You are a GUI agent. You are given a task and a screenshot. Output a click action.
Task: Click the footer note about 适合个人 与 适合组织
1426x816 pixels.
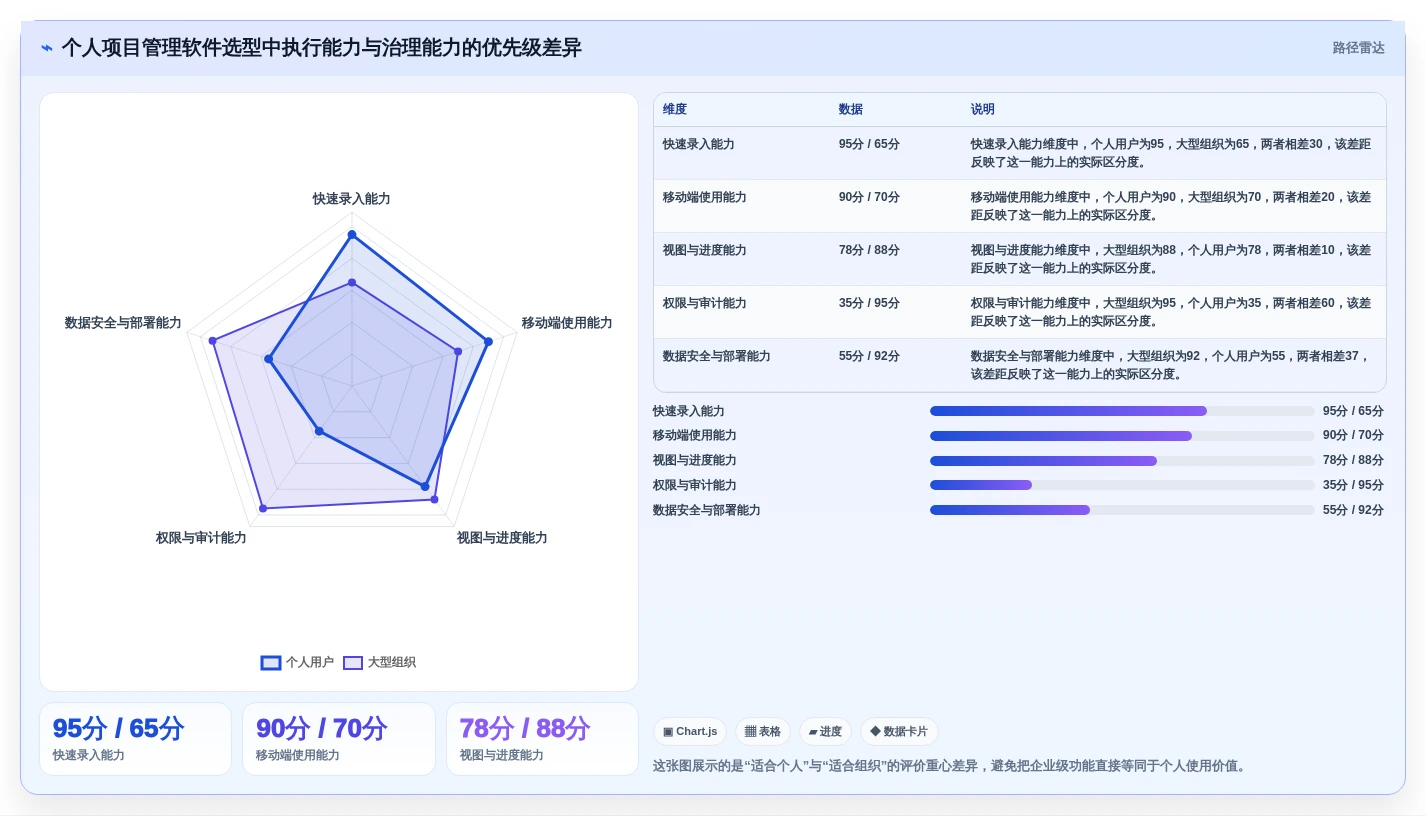(951, 766)
